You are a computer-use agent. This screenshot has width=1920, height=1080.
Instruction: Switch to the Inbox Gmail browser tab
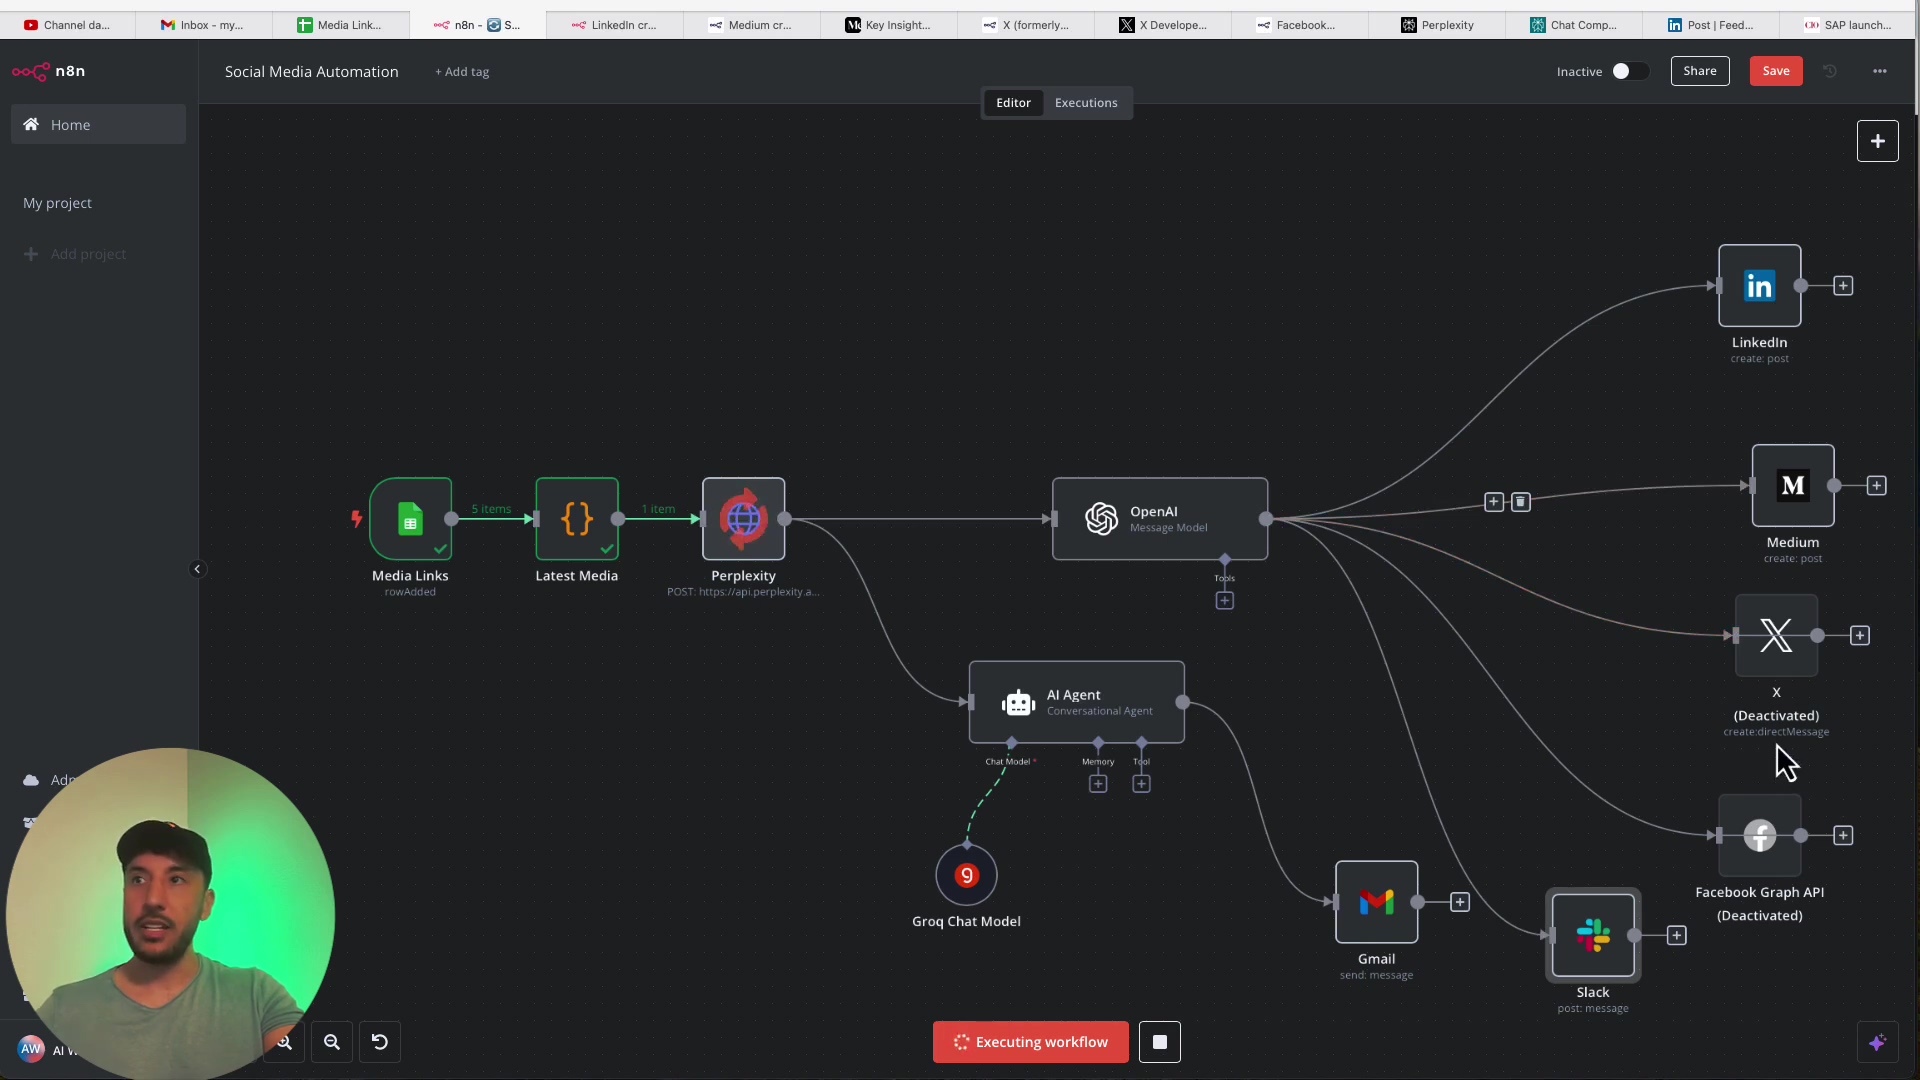click(x=203, y=25)
